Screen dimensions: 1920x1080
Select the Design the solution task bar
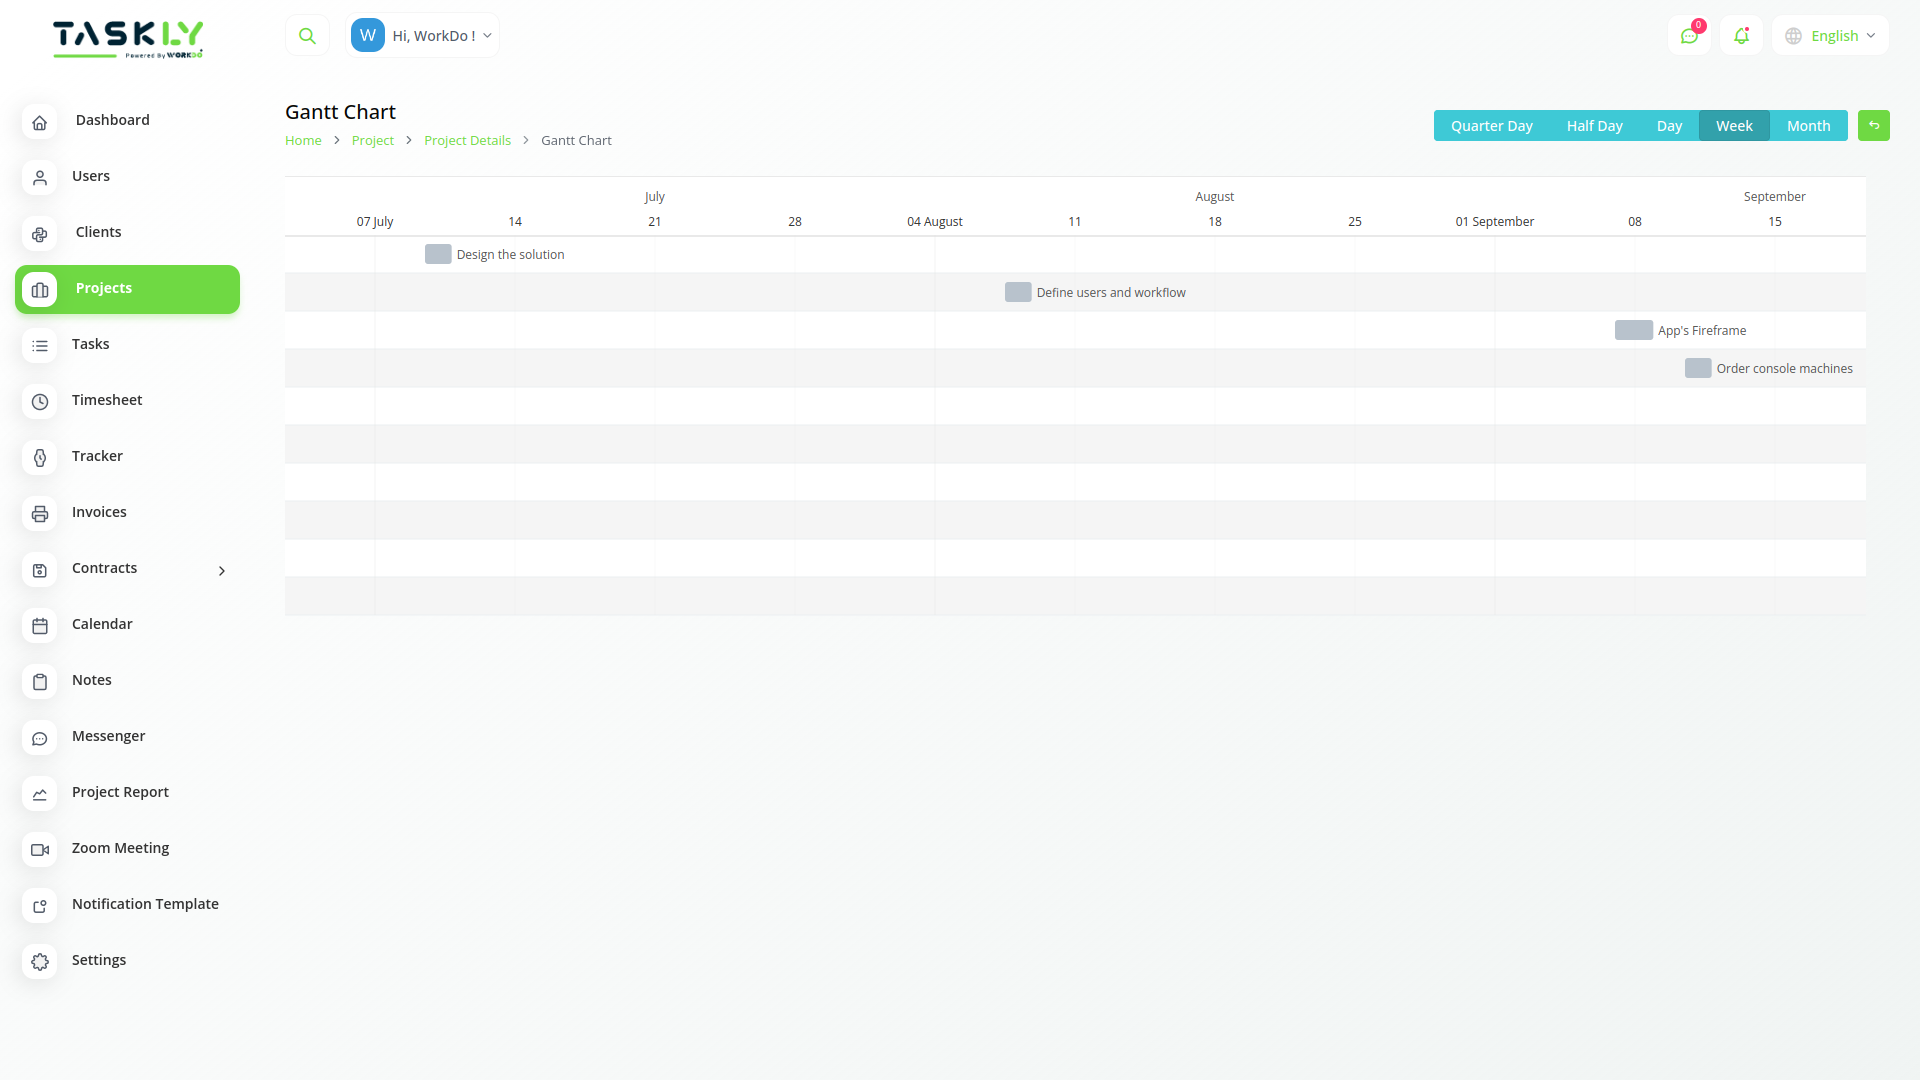pos(438,254)
